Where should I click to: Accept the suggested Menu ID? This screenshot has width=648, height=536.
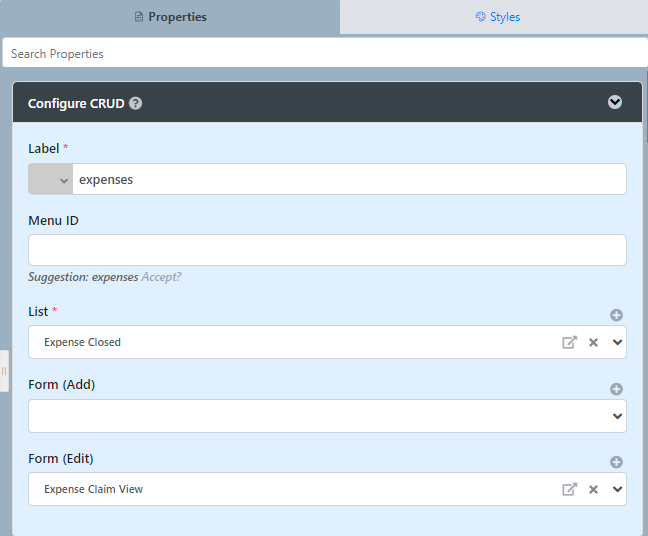pos(161,277)
